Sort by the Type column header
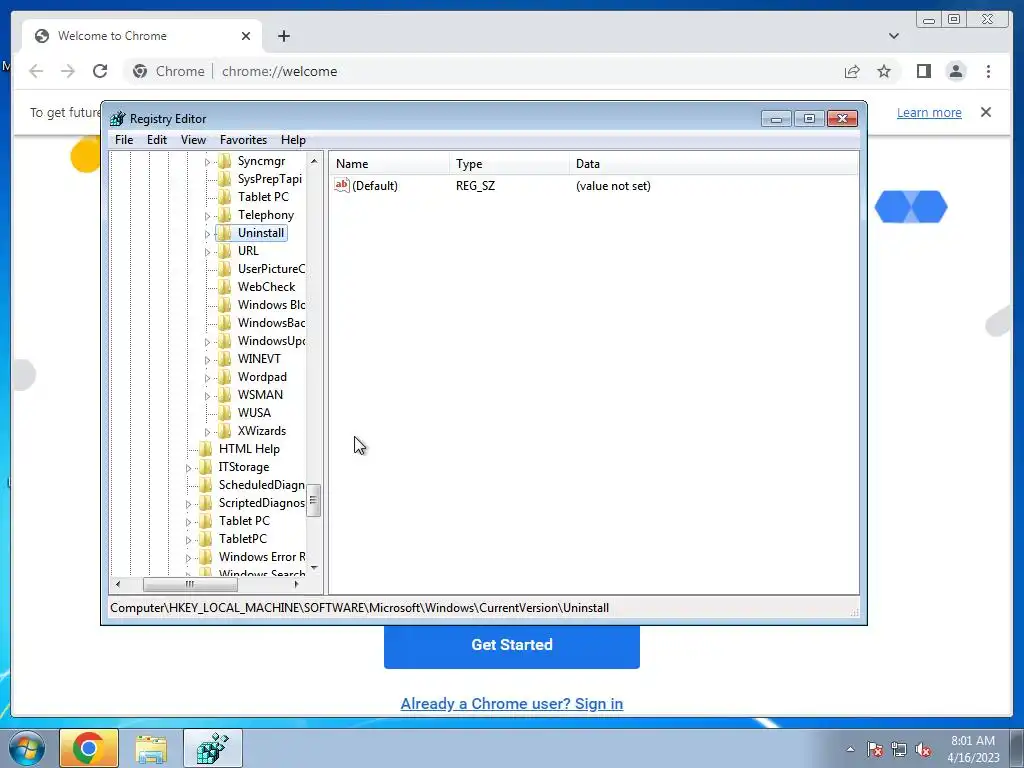The height and width of the screenshot is (768, 1024). (509, 164)
